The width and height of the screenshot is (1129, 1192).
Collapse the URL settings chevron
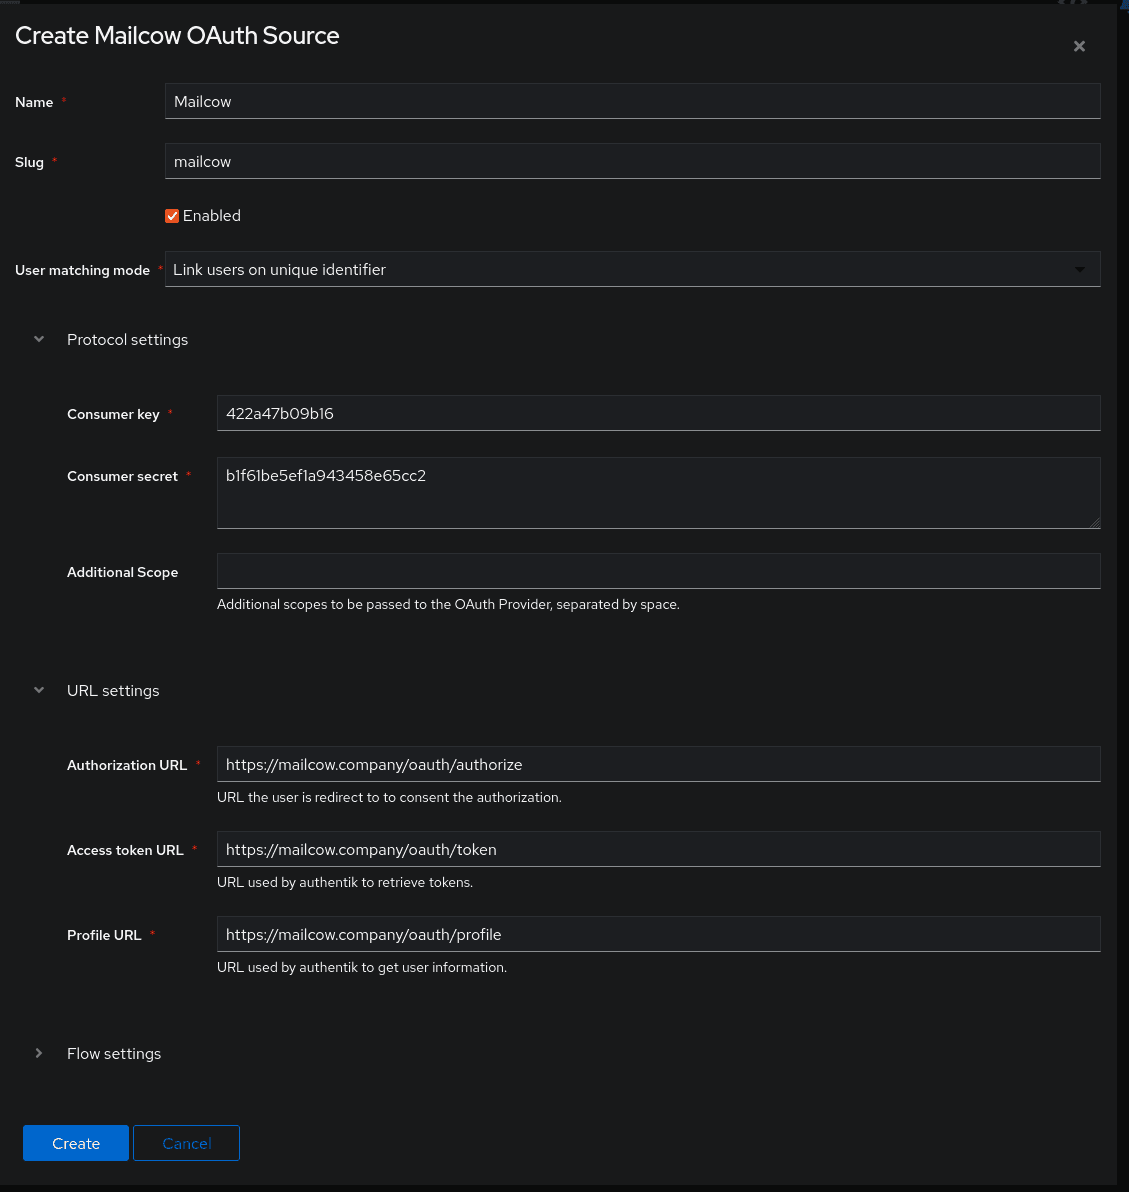(39, 691)
